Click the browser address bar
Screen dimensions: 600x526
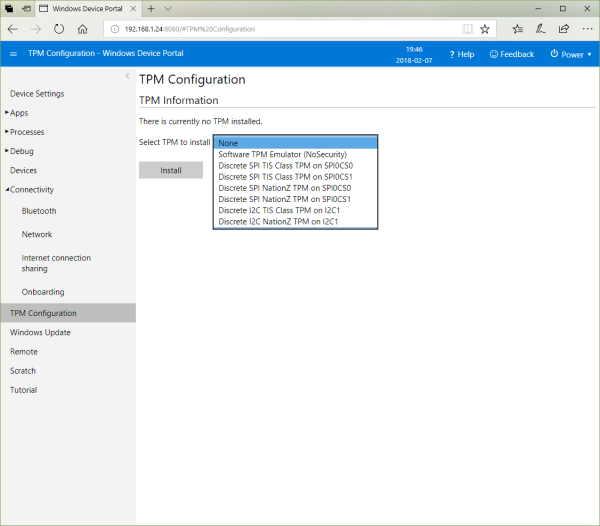coord(290,29)
